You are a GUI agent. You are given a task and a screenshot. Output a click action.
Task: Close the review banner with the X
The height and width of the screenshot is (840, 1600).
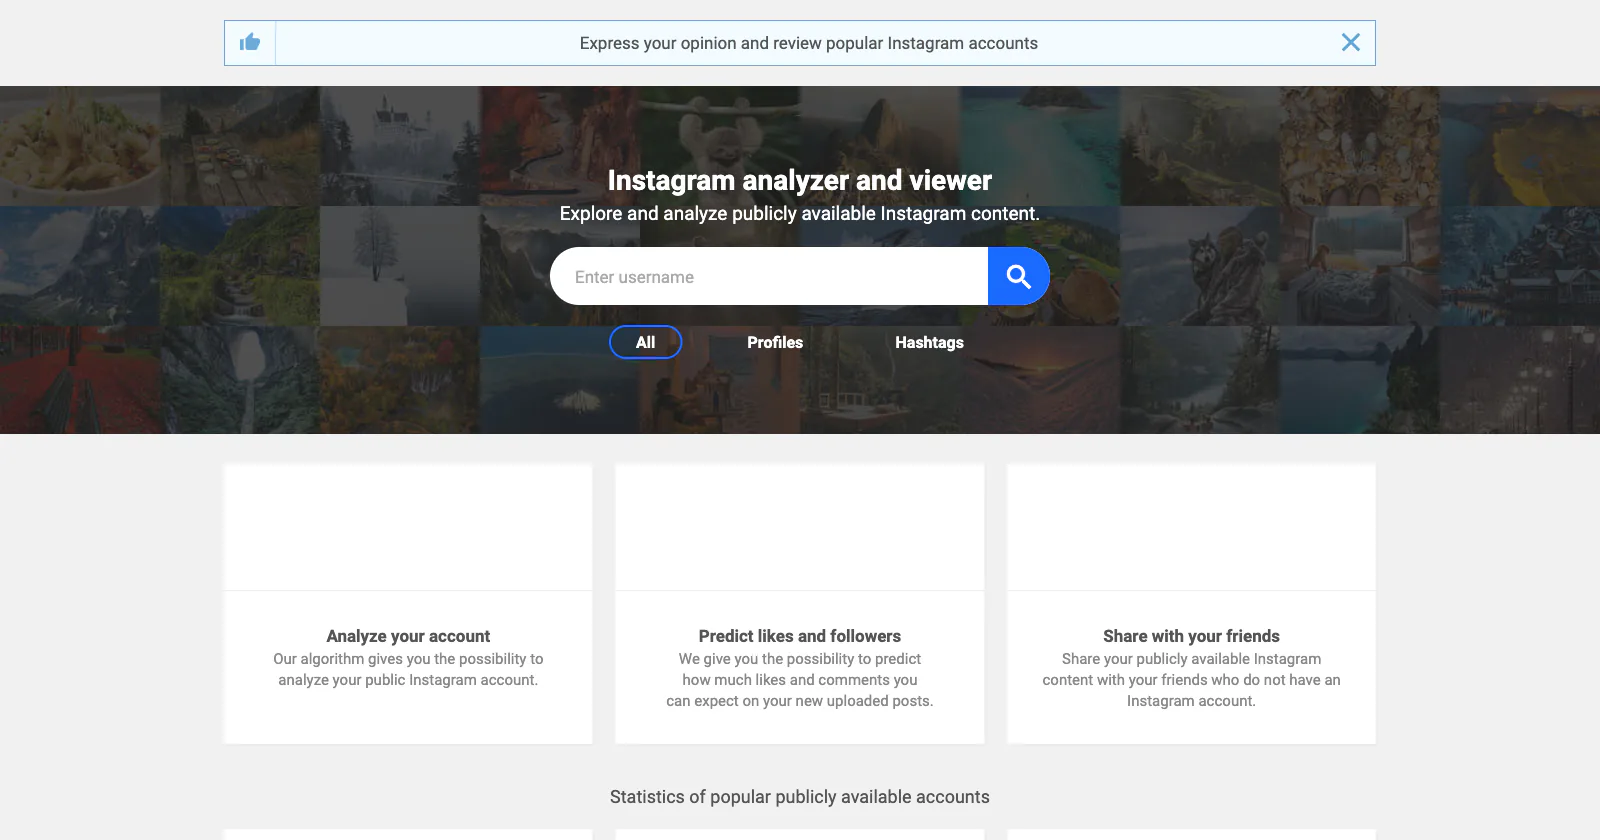1350,43
